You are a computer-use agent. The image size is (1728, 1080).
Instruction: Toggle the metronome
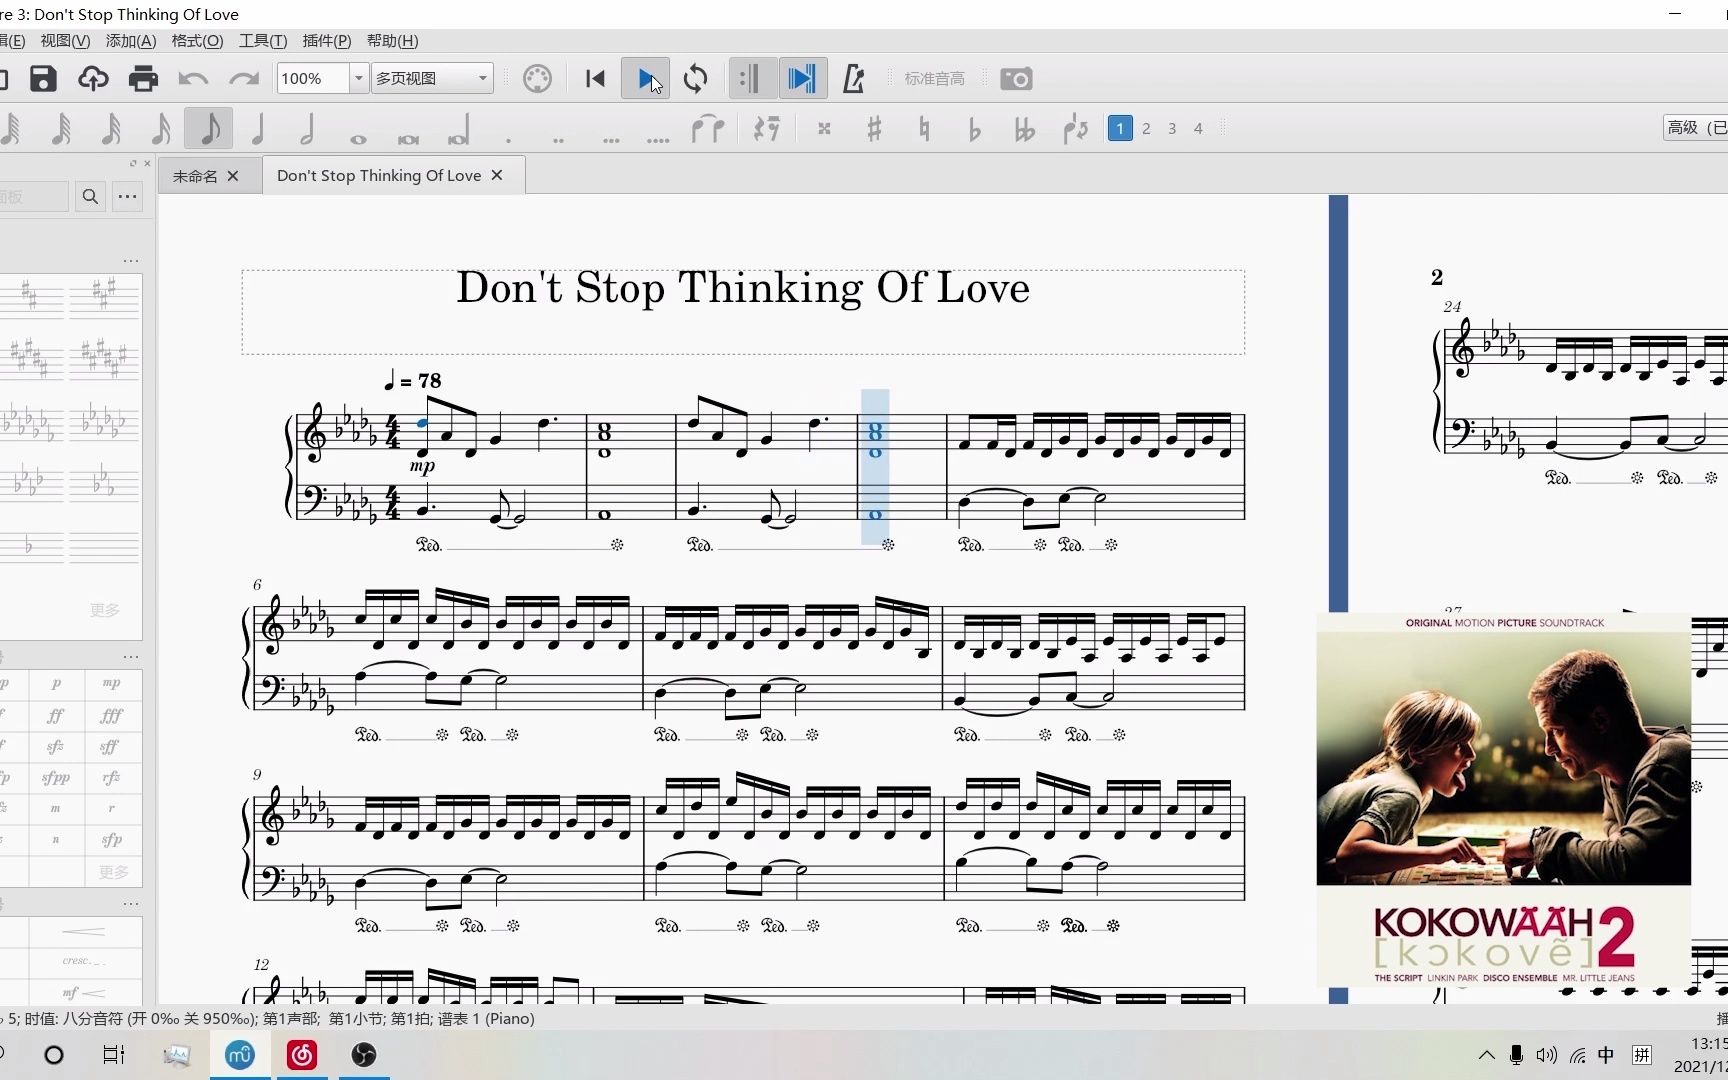pyautogui.click(x=853, y=79)
